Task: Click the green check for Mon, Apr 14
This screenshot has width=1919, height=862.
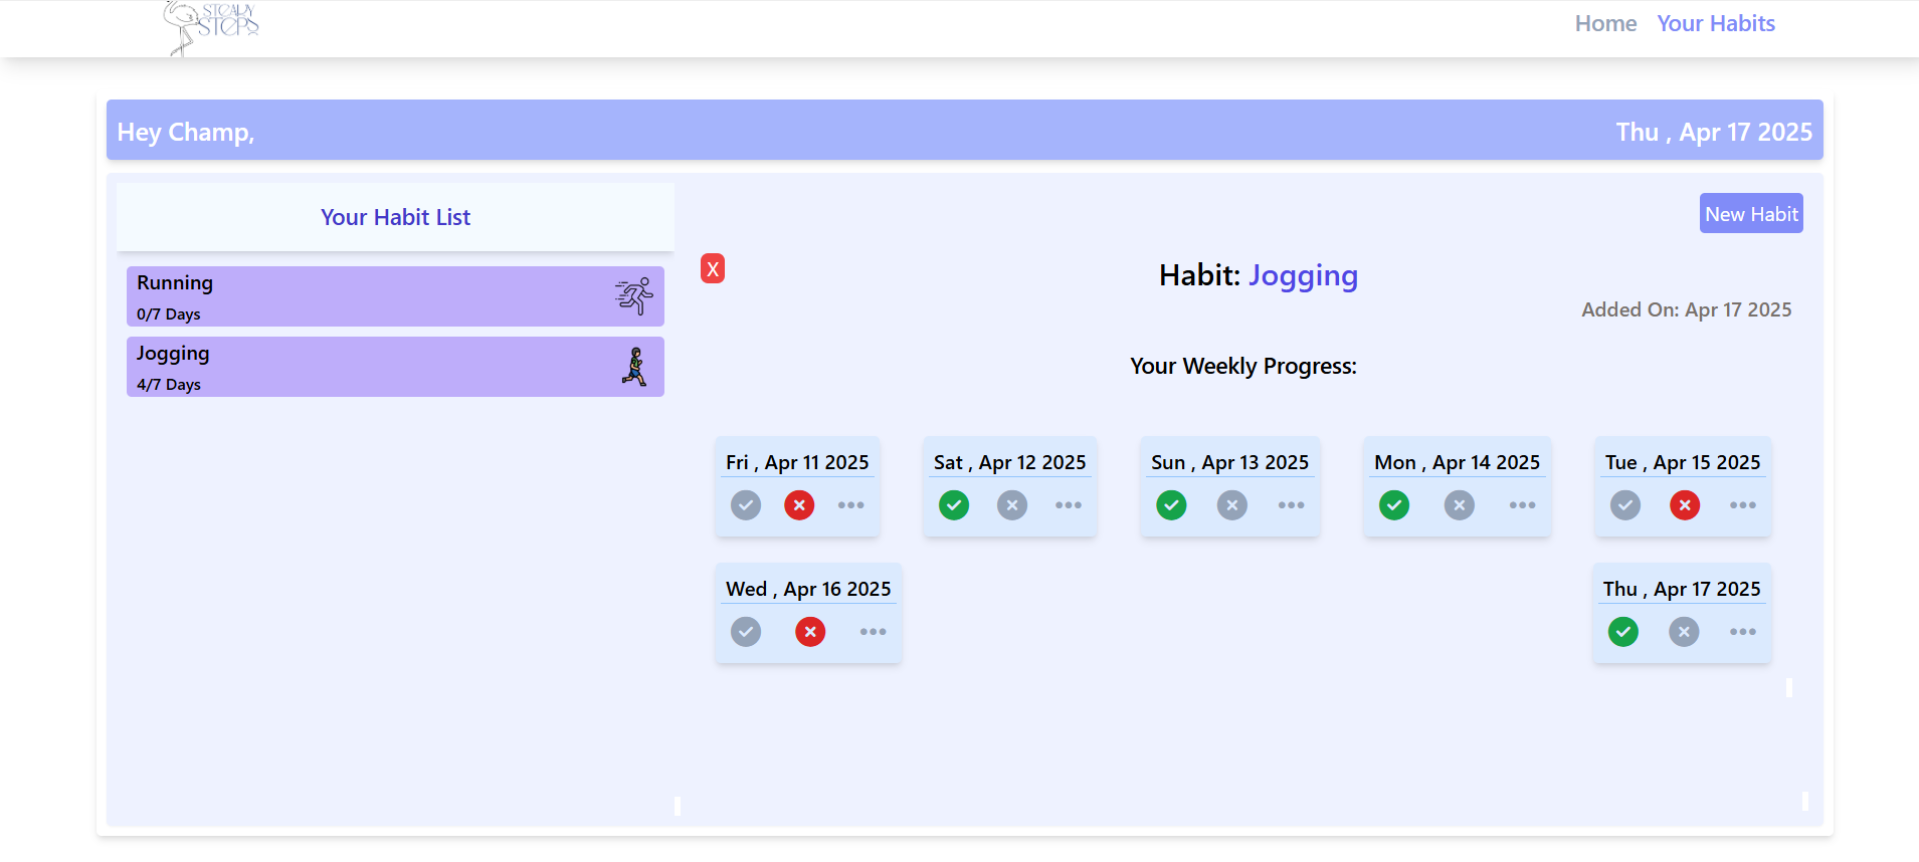Action: [x=1394, y=505]
